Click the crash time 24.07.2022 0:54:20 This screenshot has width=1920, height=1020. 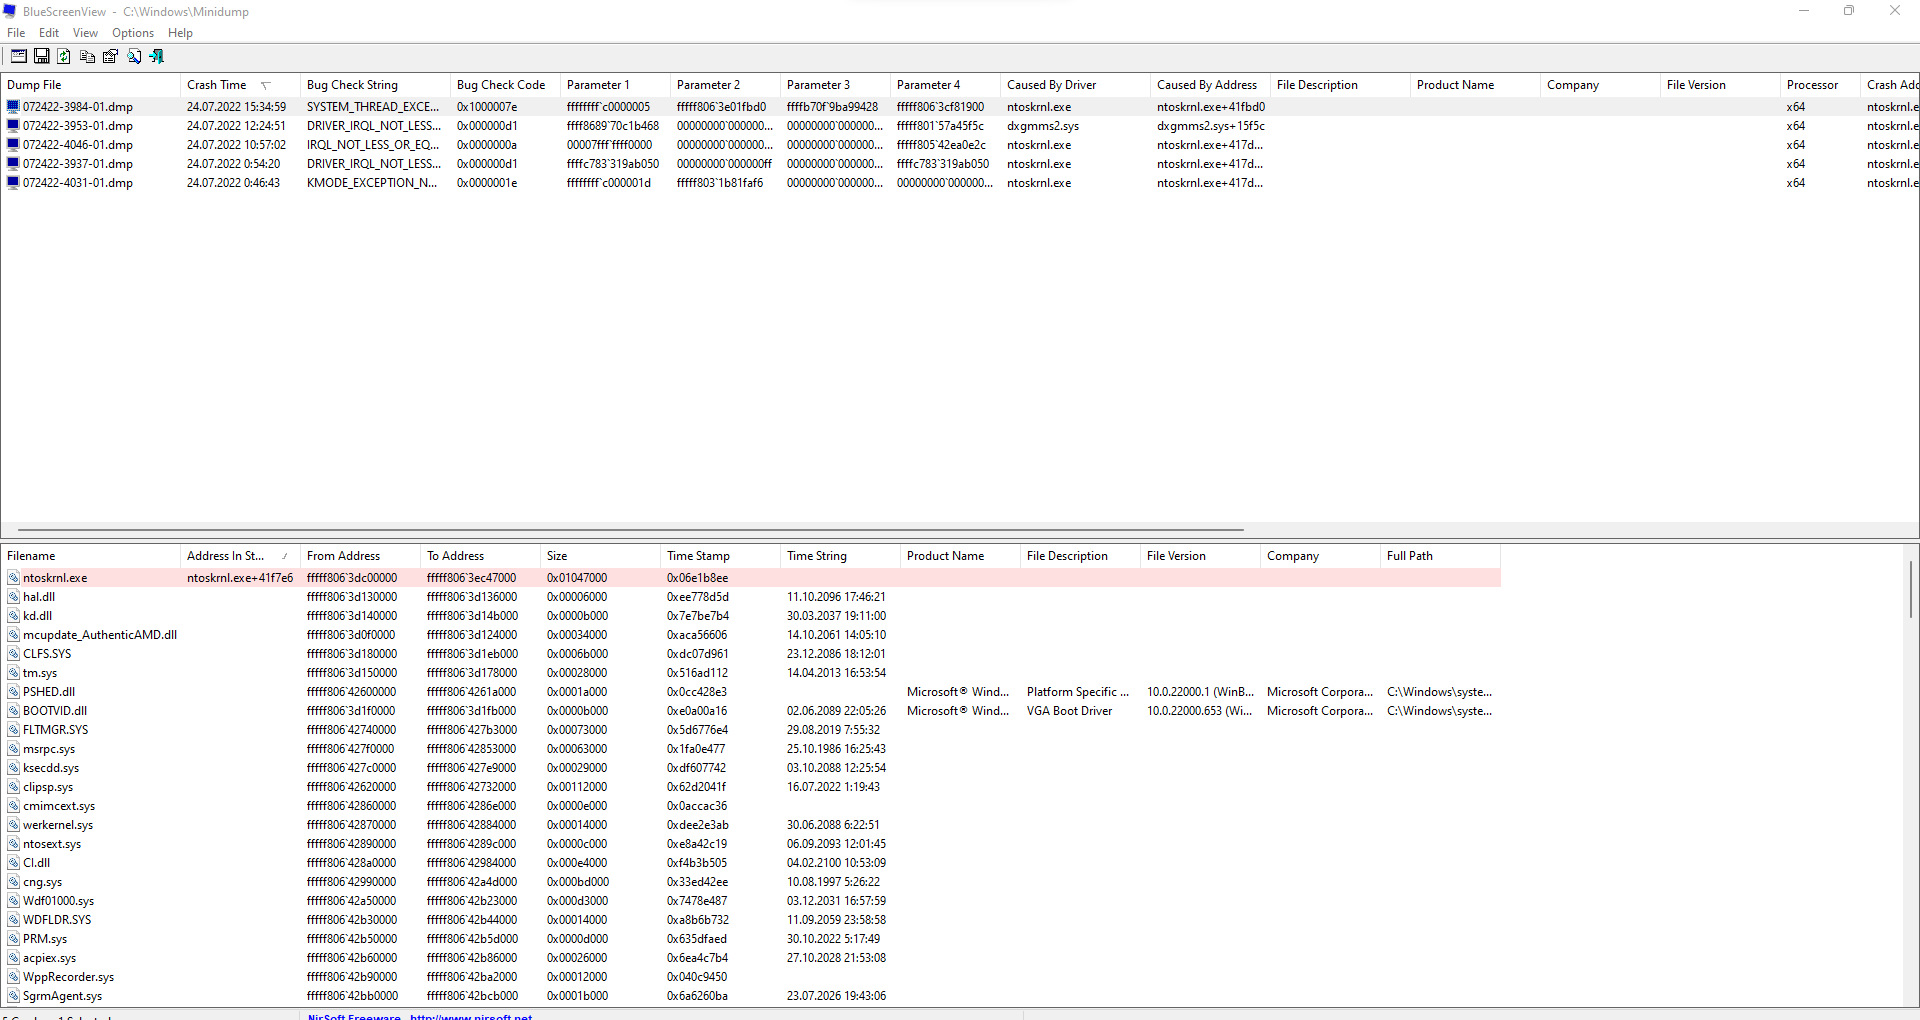(x=234, y=163)
